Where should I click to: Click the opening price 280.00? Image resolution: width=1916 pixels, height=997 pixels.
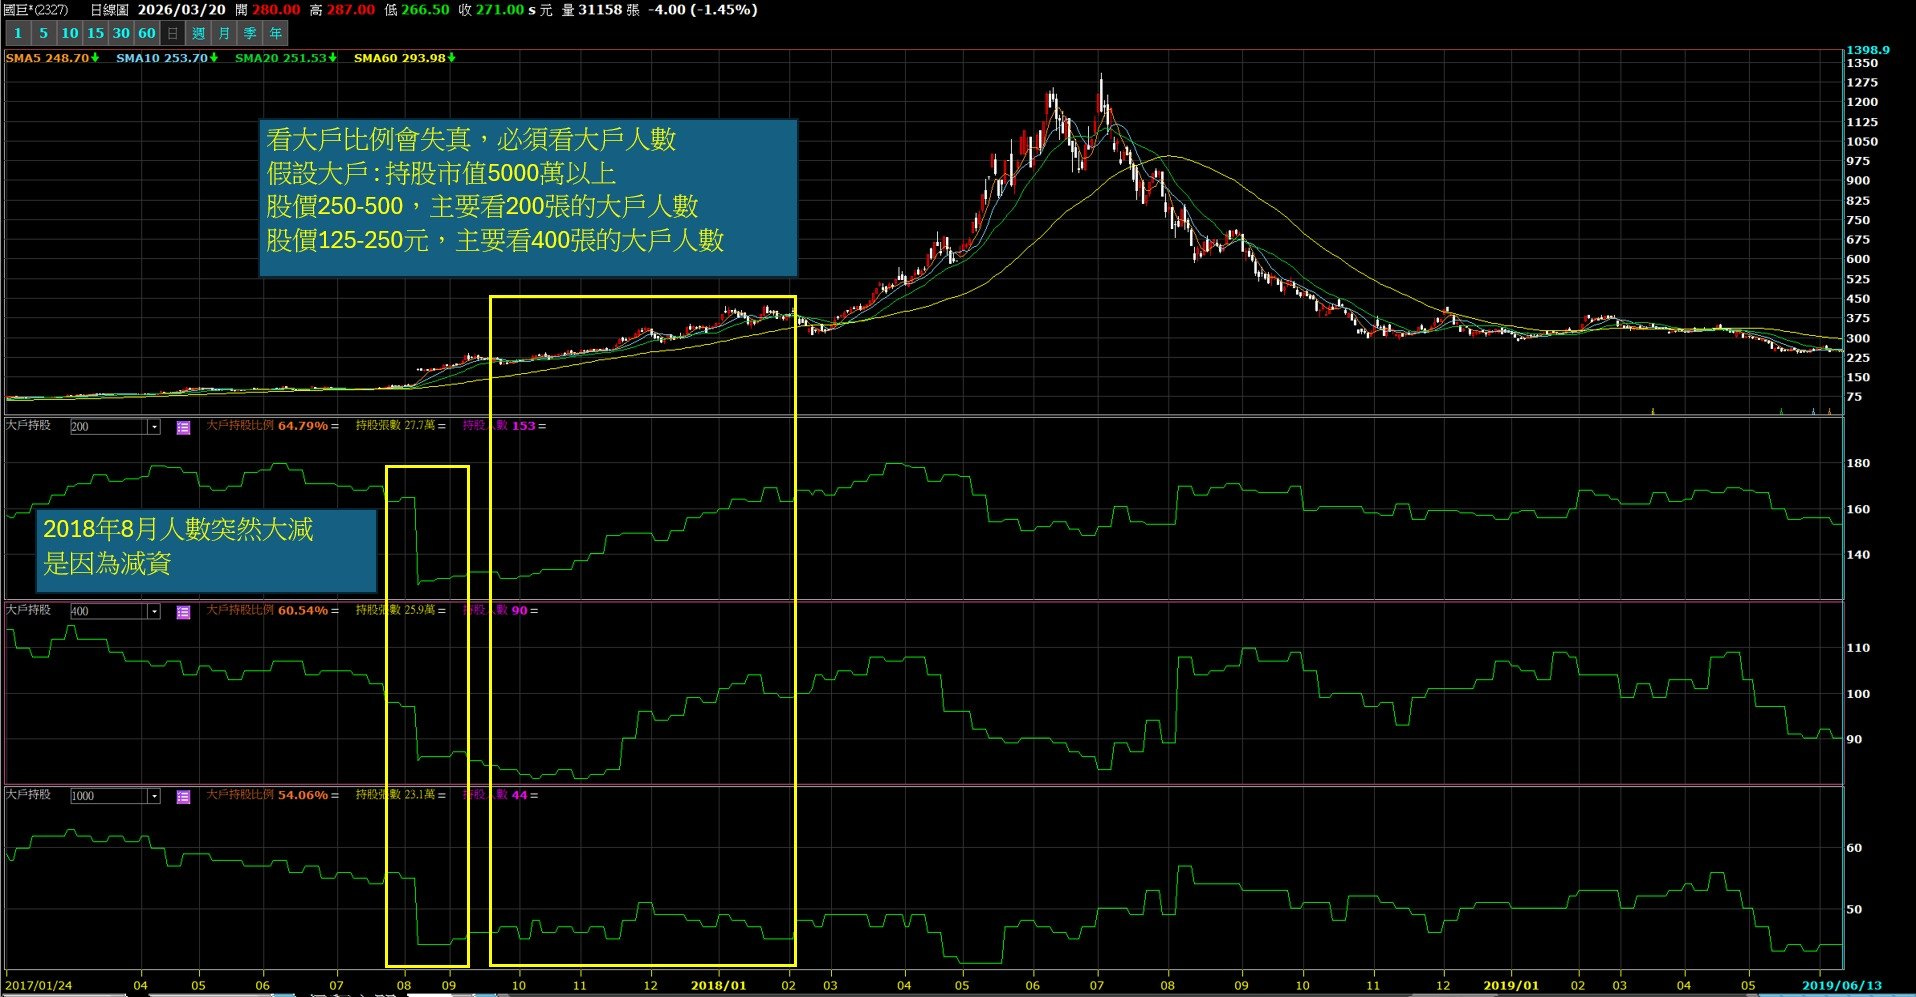pos(275,10)
